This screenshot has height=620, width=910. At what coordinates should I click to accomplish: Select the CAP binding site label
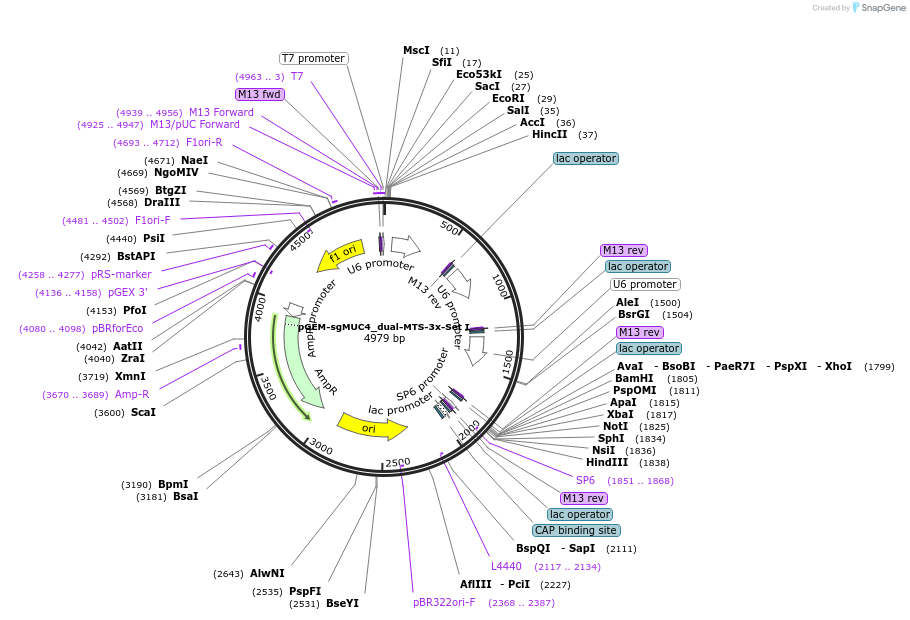click(x=576, y=530)
